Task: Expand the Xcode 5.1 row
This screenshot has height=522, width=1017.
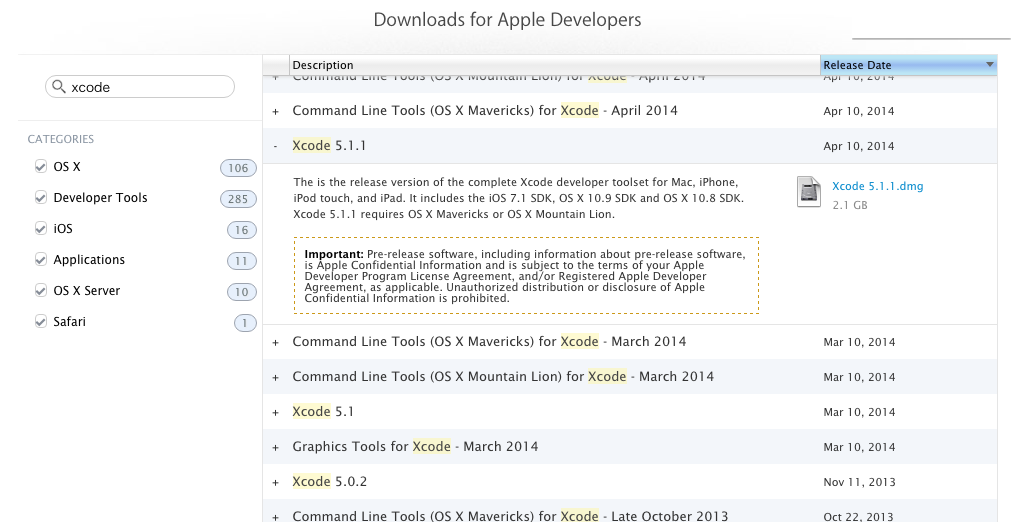Action: click(x=276, y=412)
